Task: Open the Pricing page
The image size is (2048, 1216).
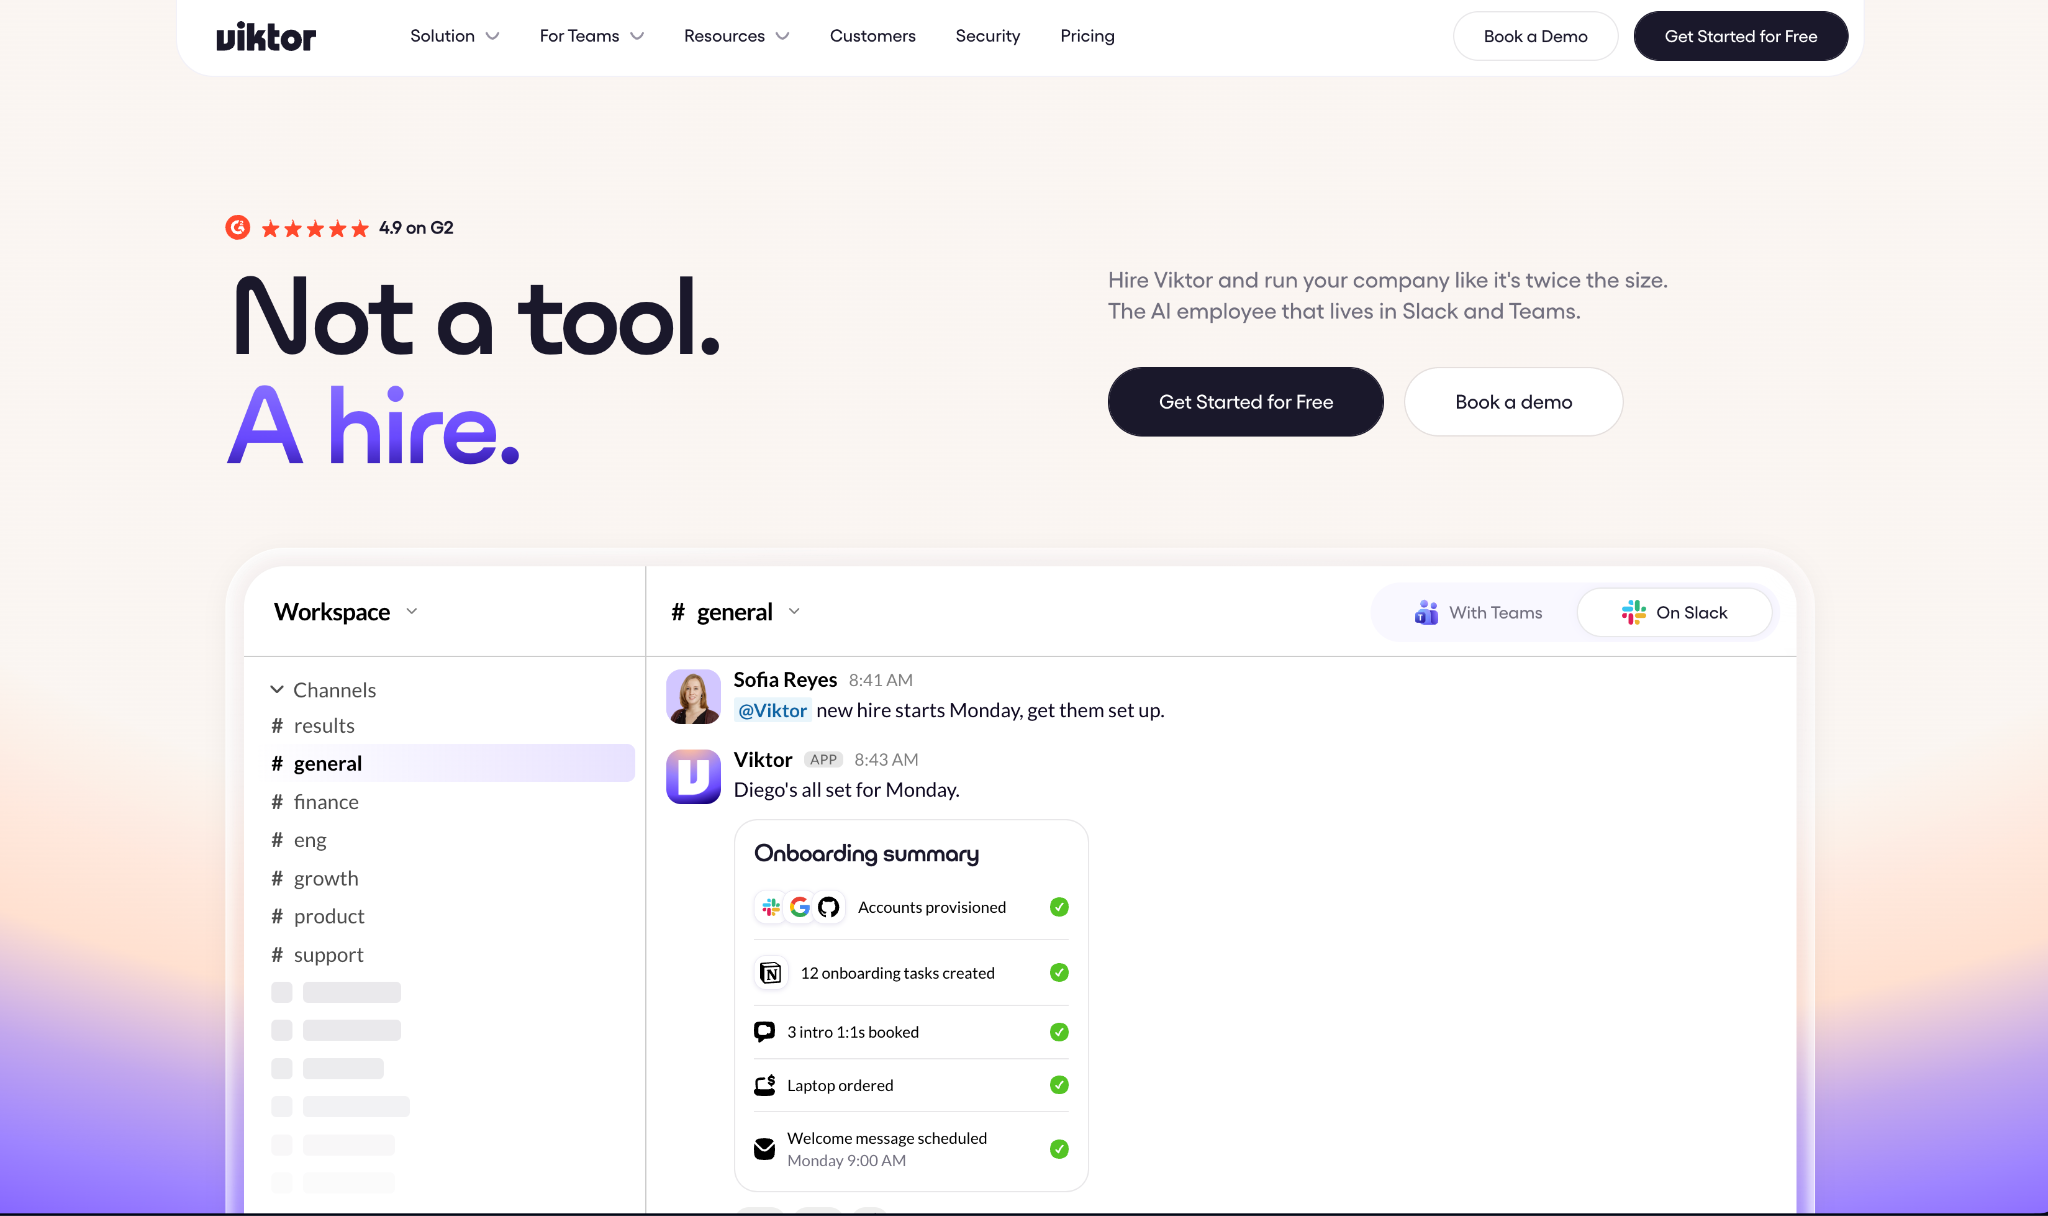Action: pyautogui.click(x=1088, y=36)
